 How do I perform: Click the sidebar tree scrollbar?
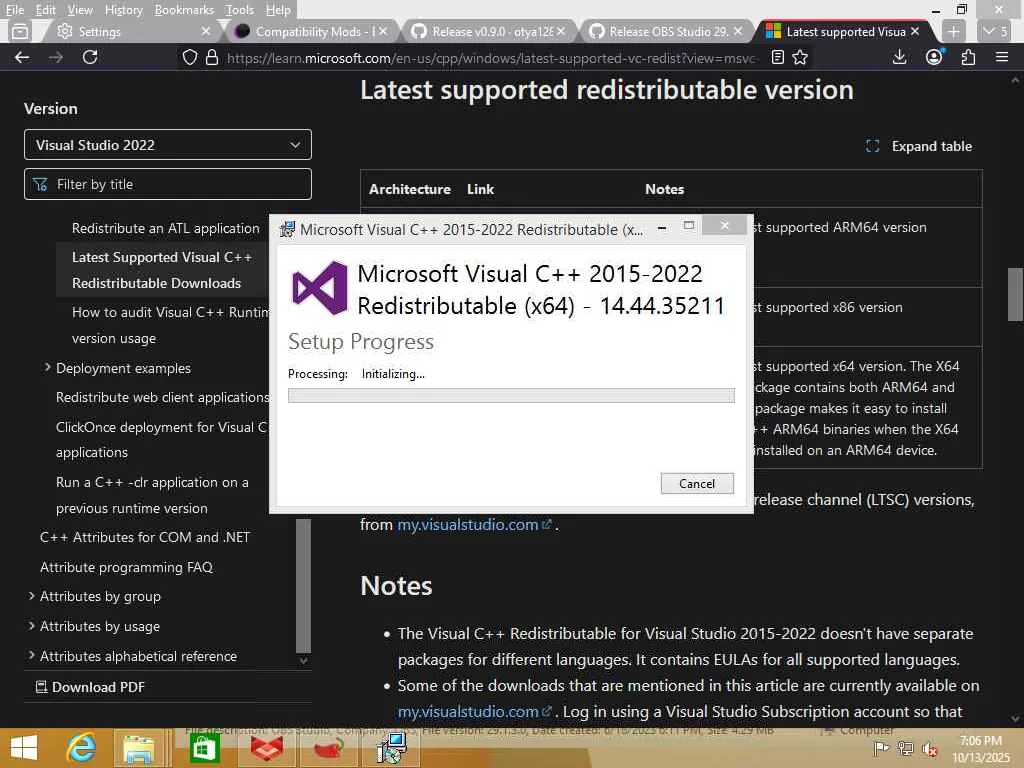tap(303, 586)
